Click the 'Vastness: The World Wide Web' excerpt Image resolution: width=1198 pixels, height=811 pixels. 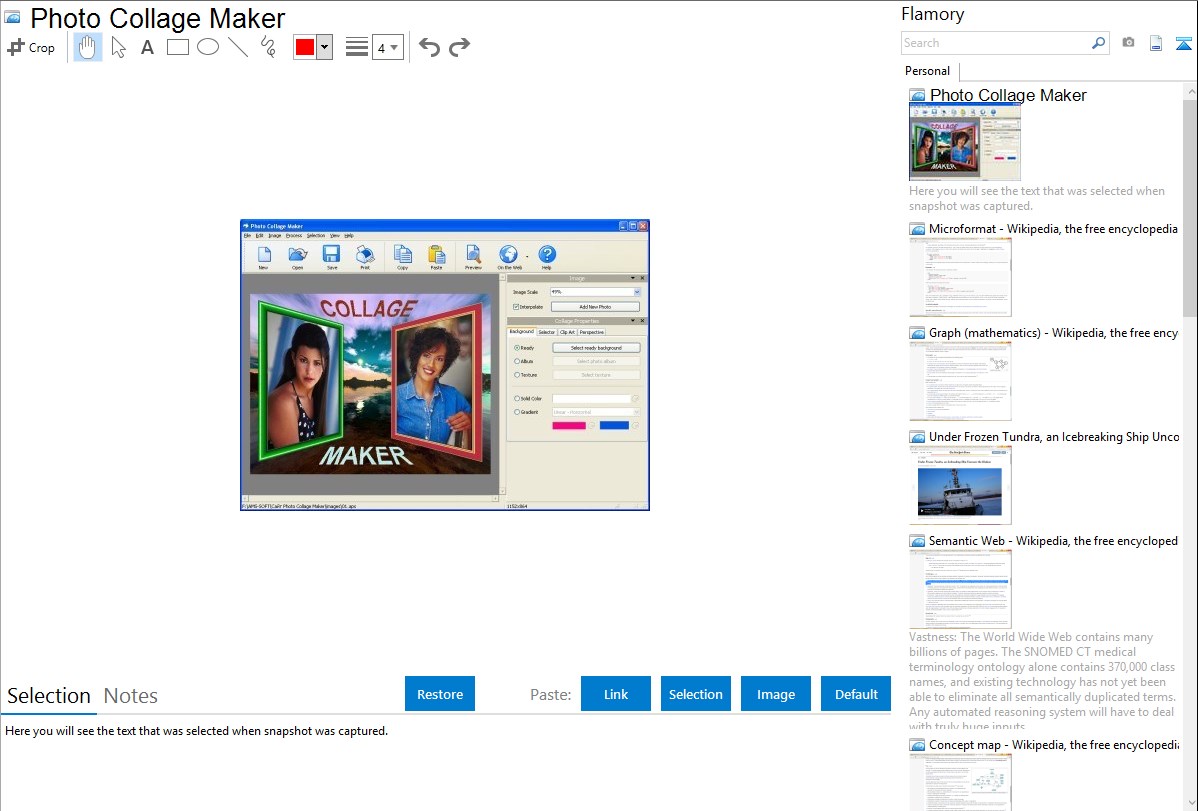(1043, 682)
